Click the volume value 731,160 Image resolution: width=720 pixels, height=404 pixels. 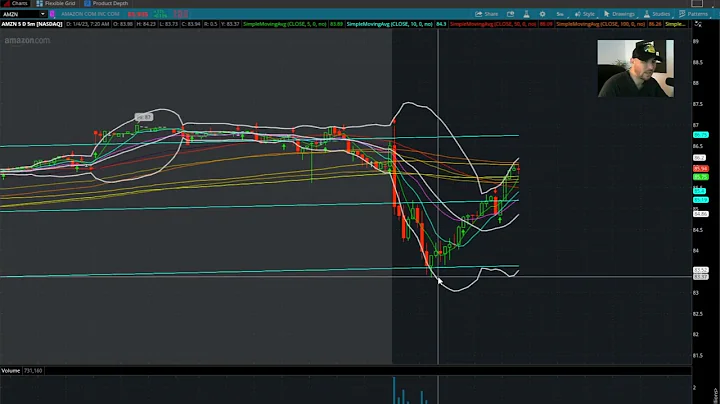(33, 370)
